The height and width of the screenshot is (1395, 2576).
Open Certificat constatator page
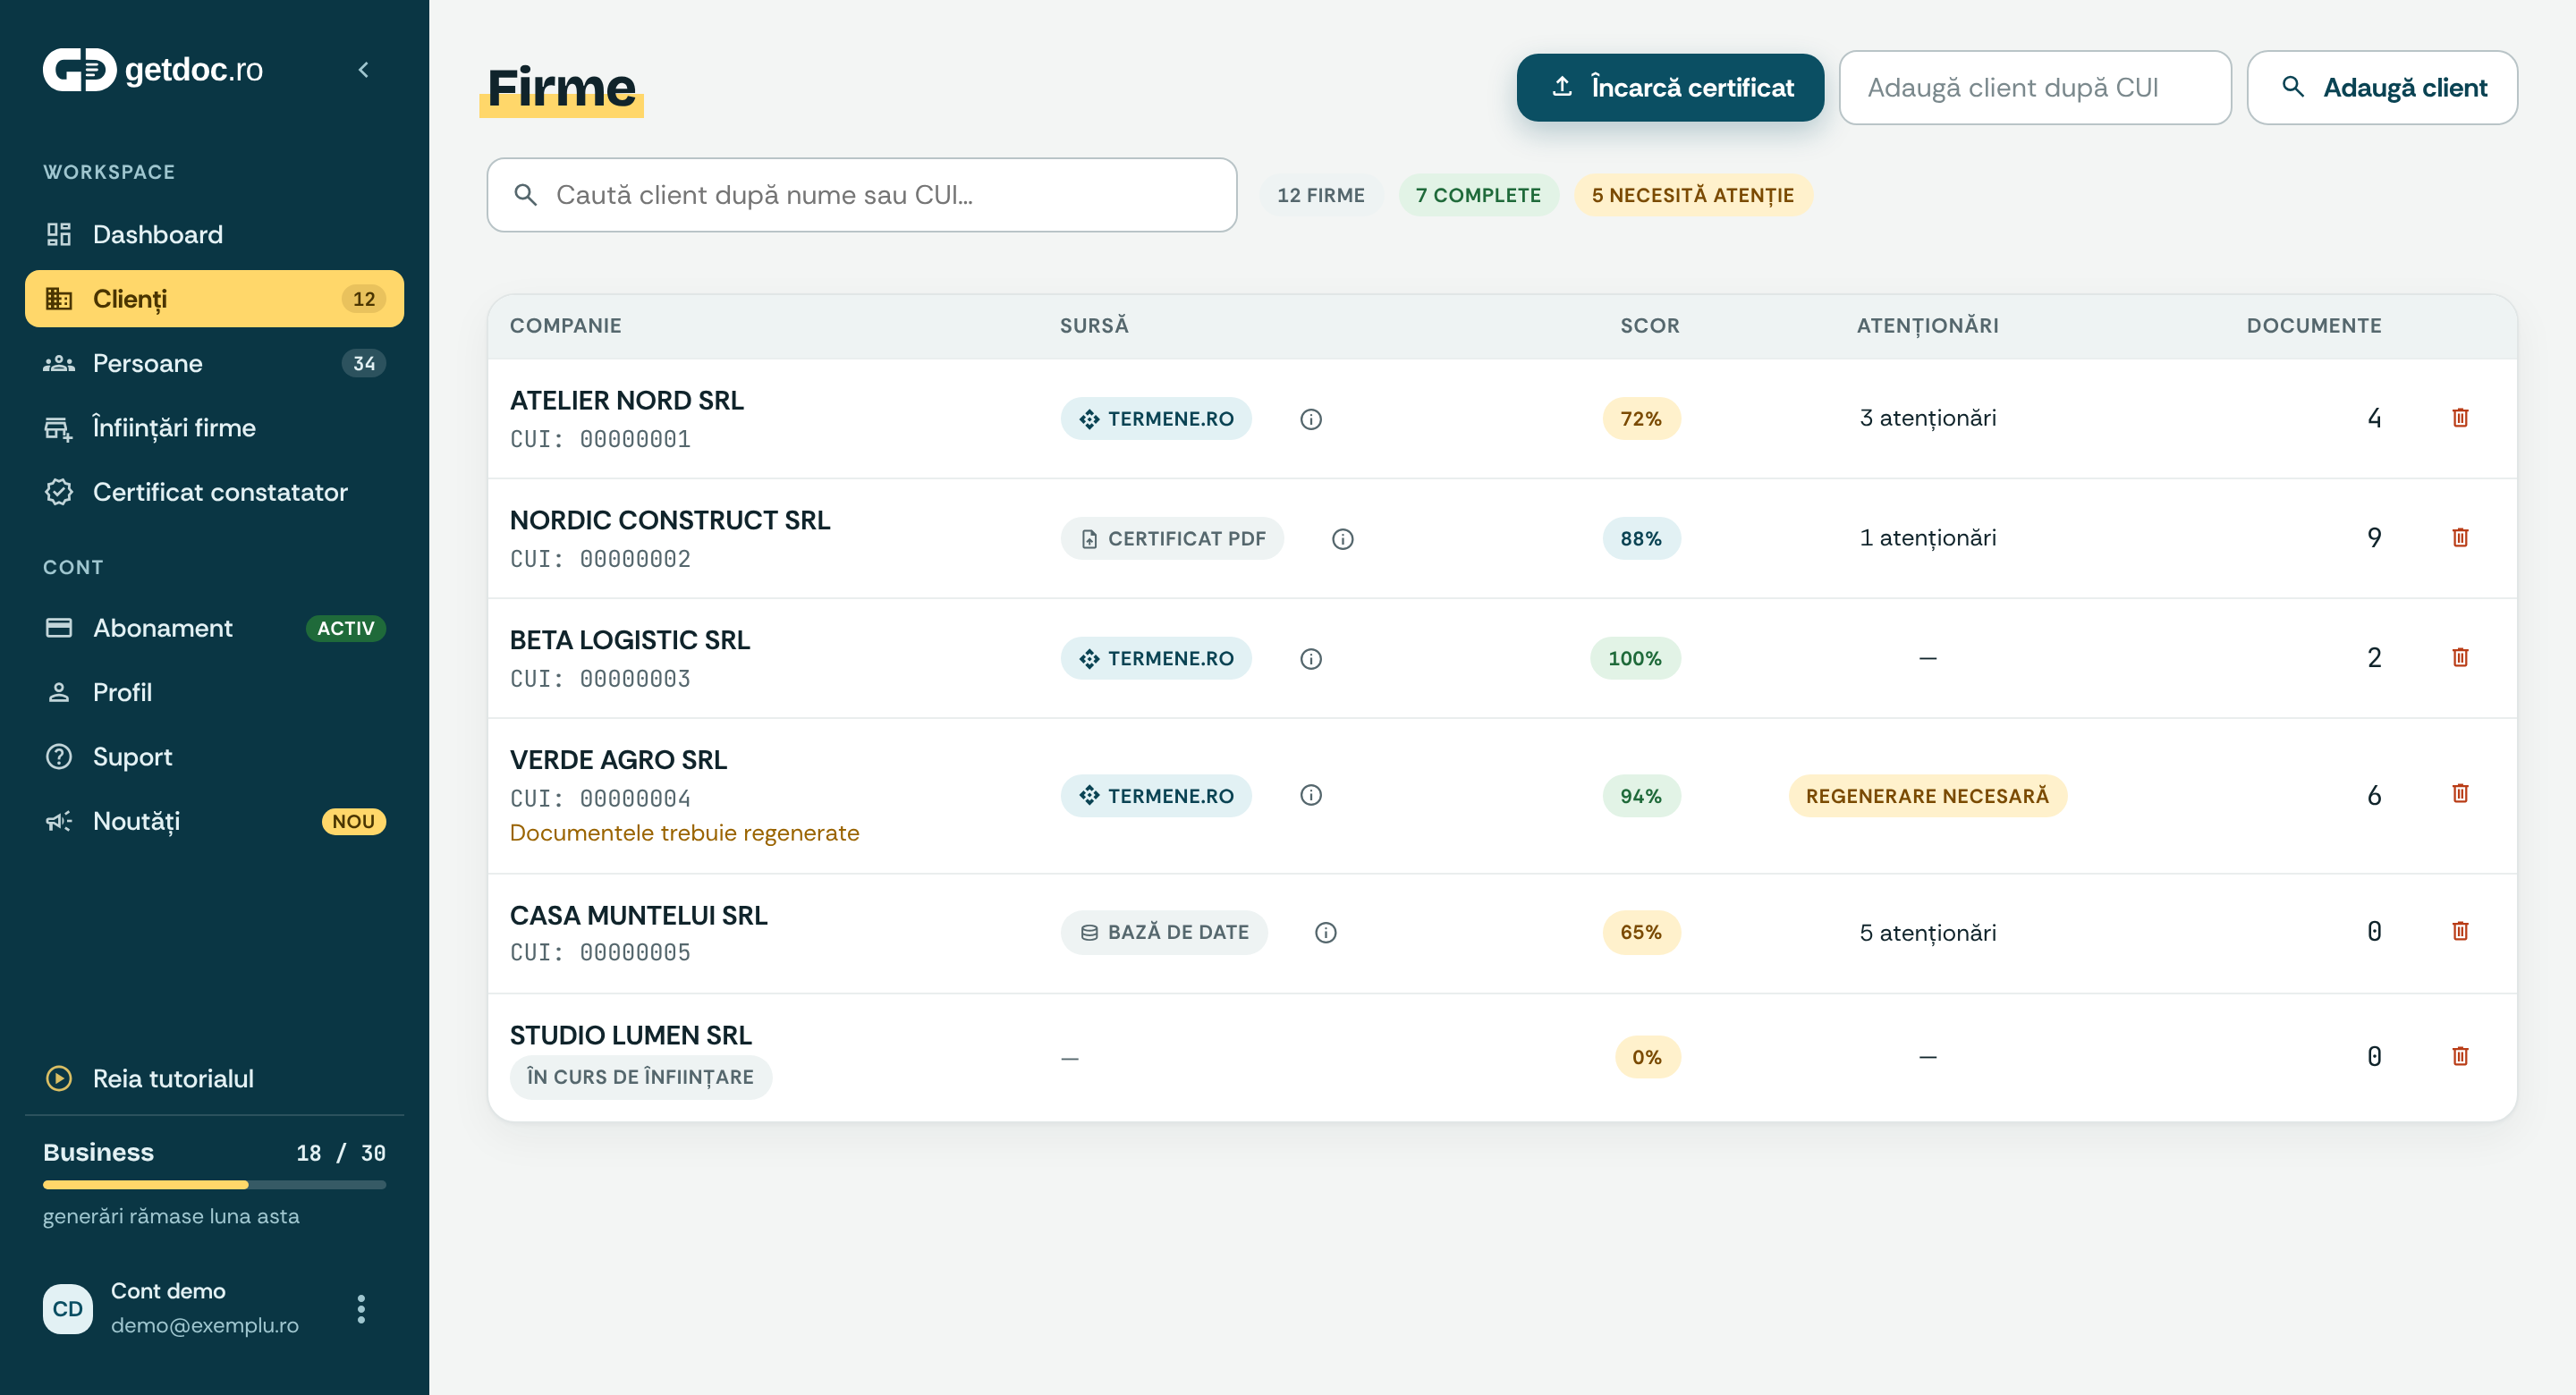[214, 492]
